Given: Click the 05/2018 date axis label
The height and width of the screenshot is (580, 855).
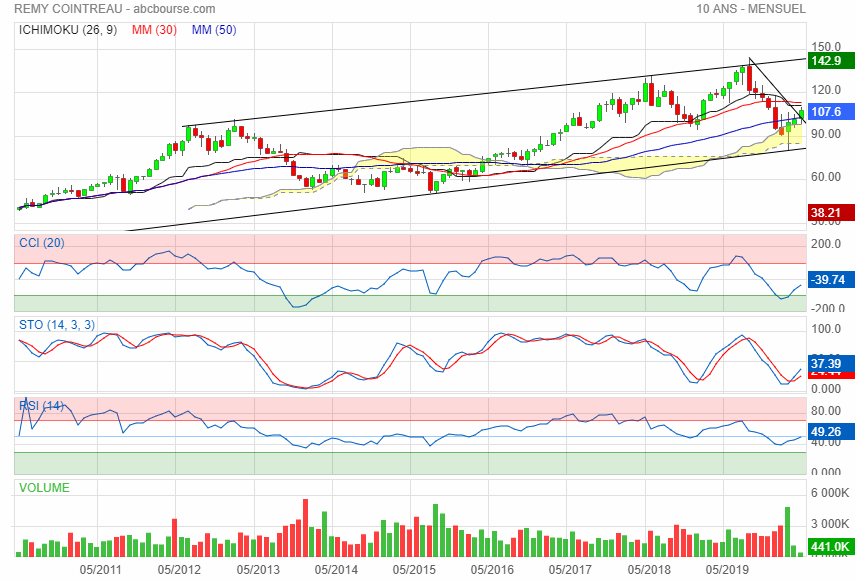Looking at the screenshot, I should 649,570.
